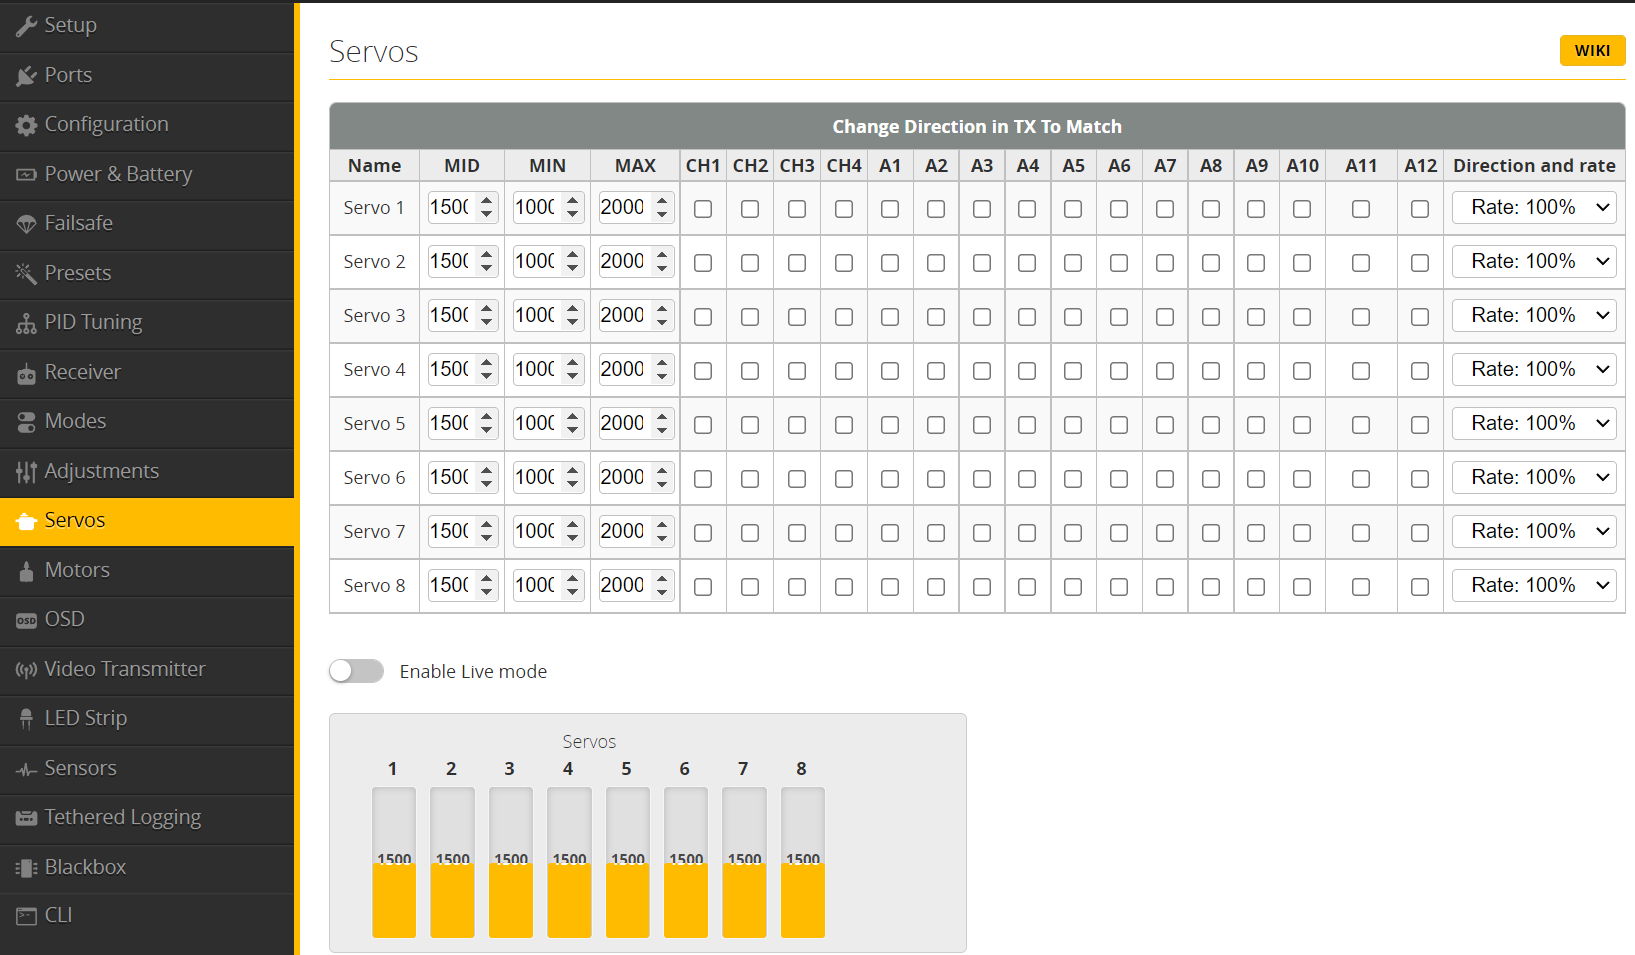Click the Setup wrench icon
Image resolution: width=1635 pixels, height=955 pixels.
coord(26,26)
